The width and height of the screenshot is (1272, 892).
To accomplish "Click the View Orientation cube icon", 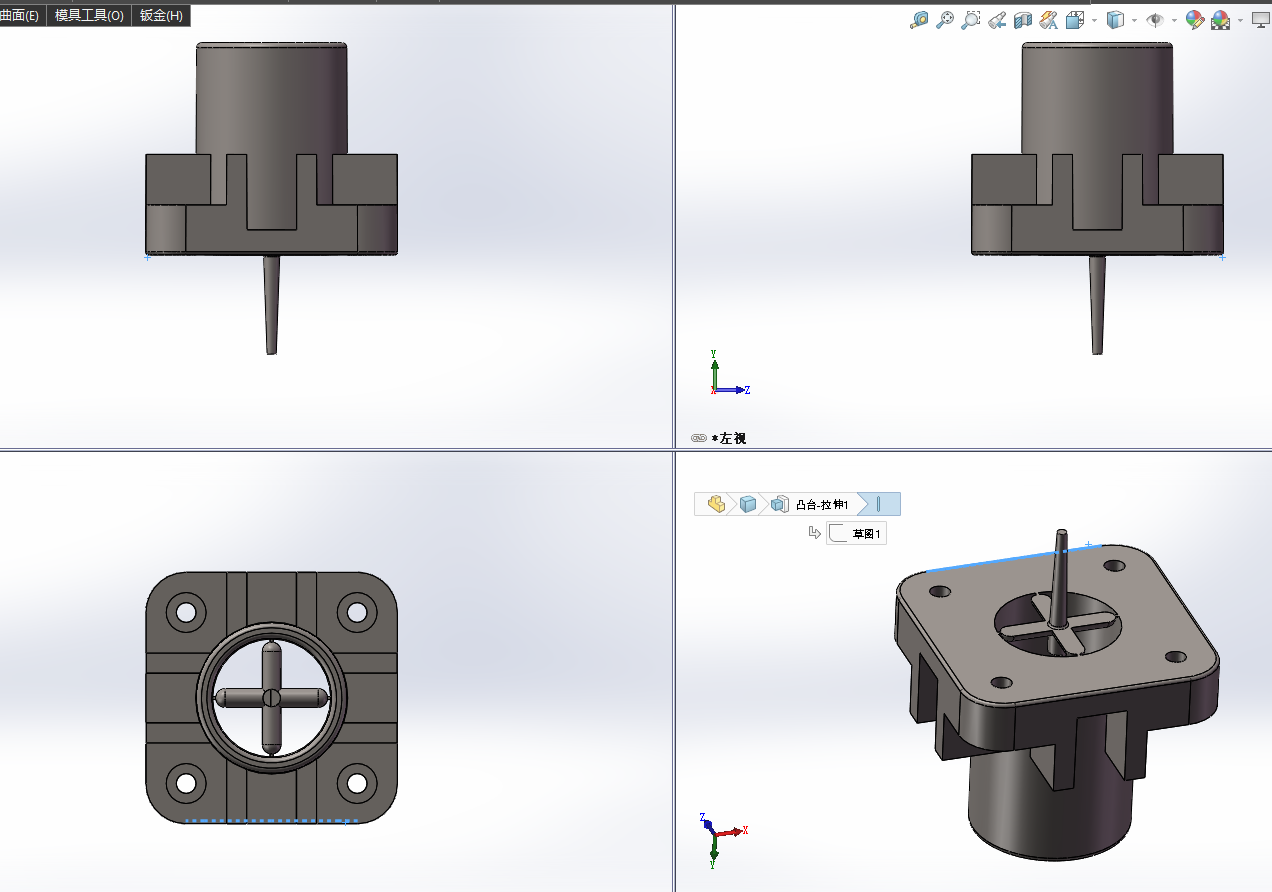I will (x=1075, y=20).
